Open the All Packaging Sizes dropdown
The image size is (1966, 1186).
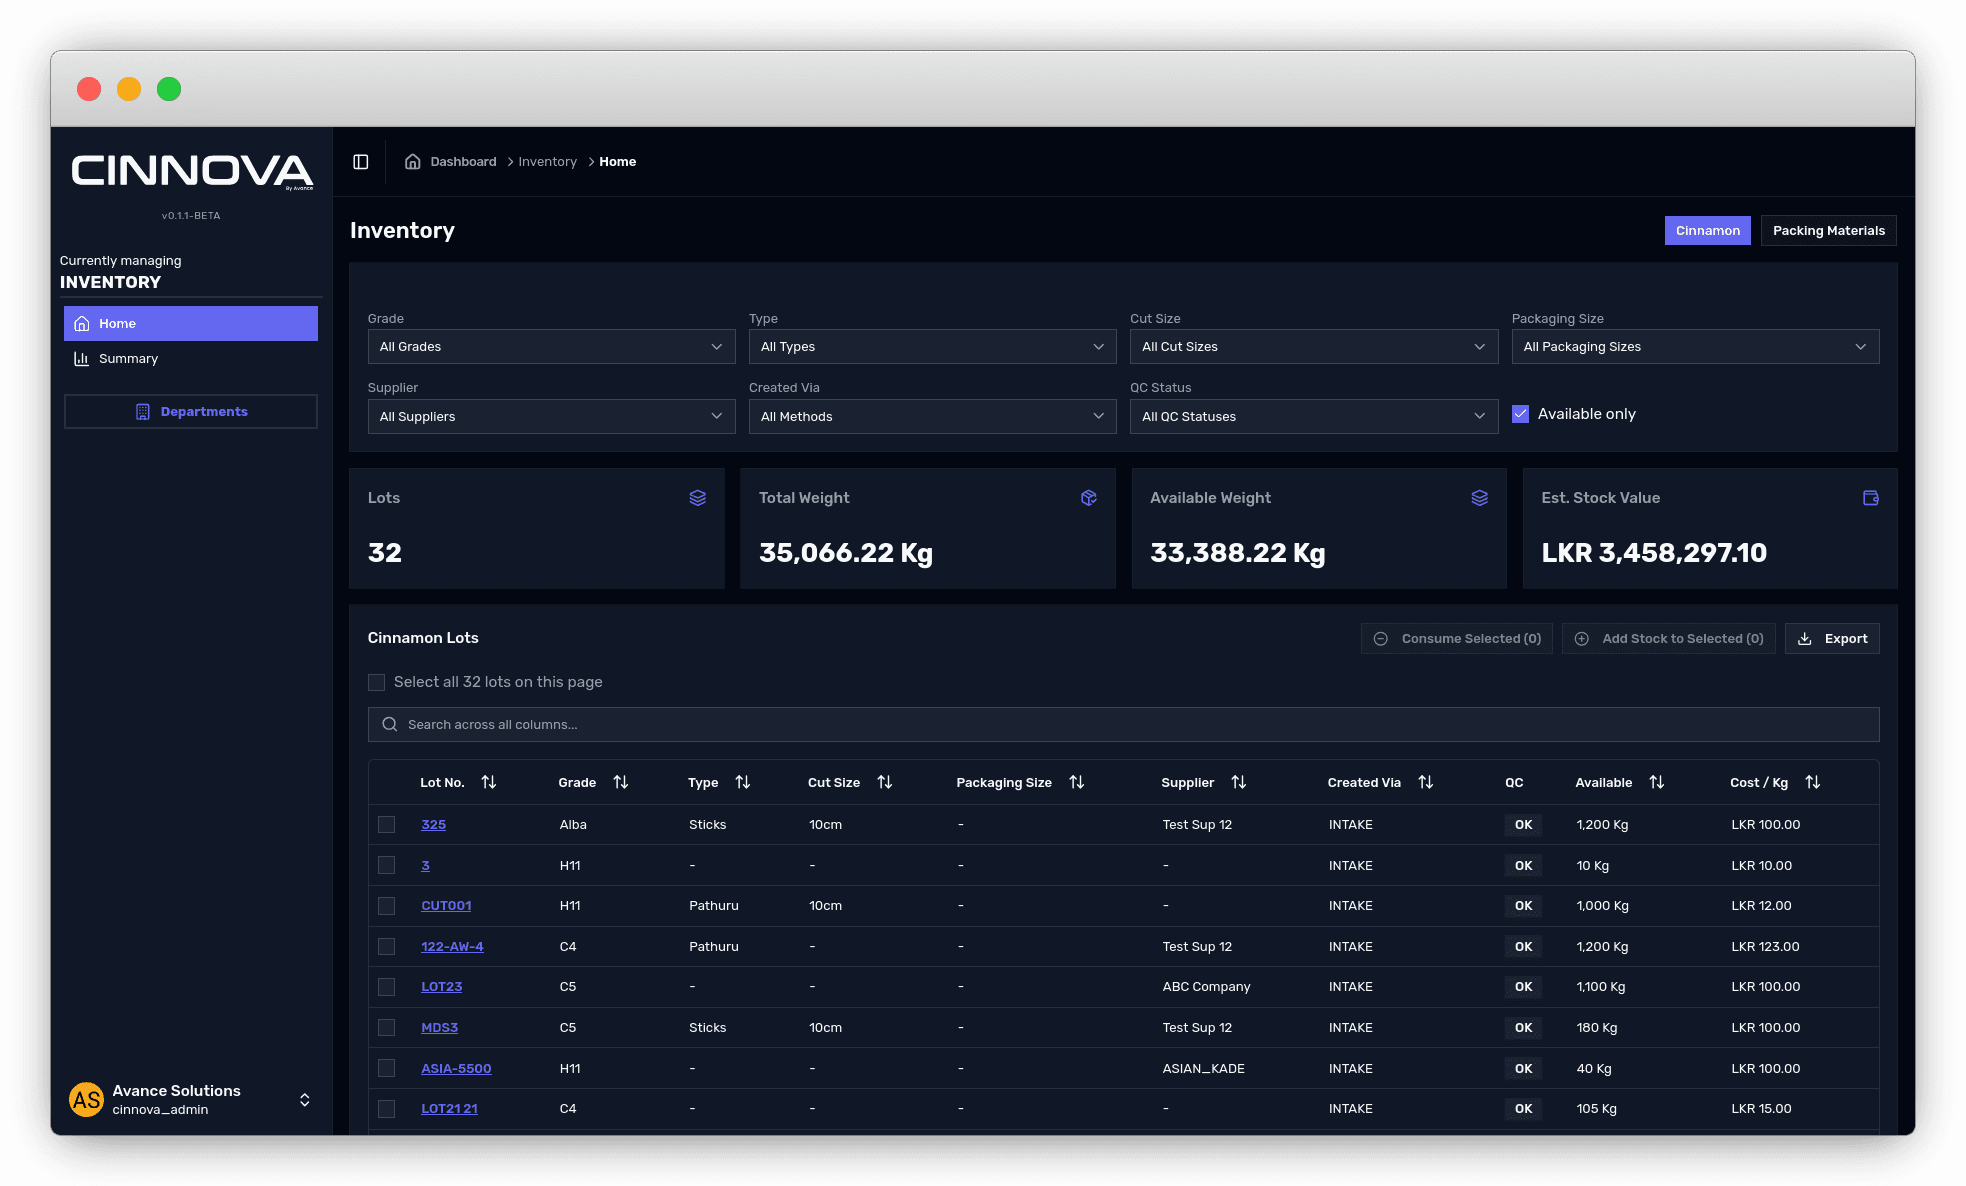(1695, 347)
